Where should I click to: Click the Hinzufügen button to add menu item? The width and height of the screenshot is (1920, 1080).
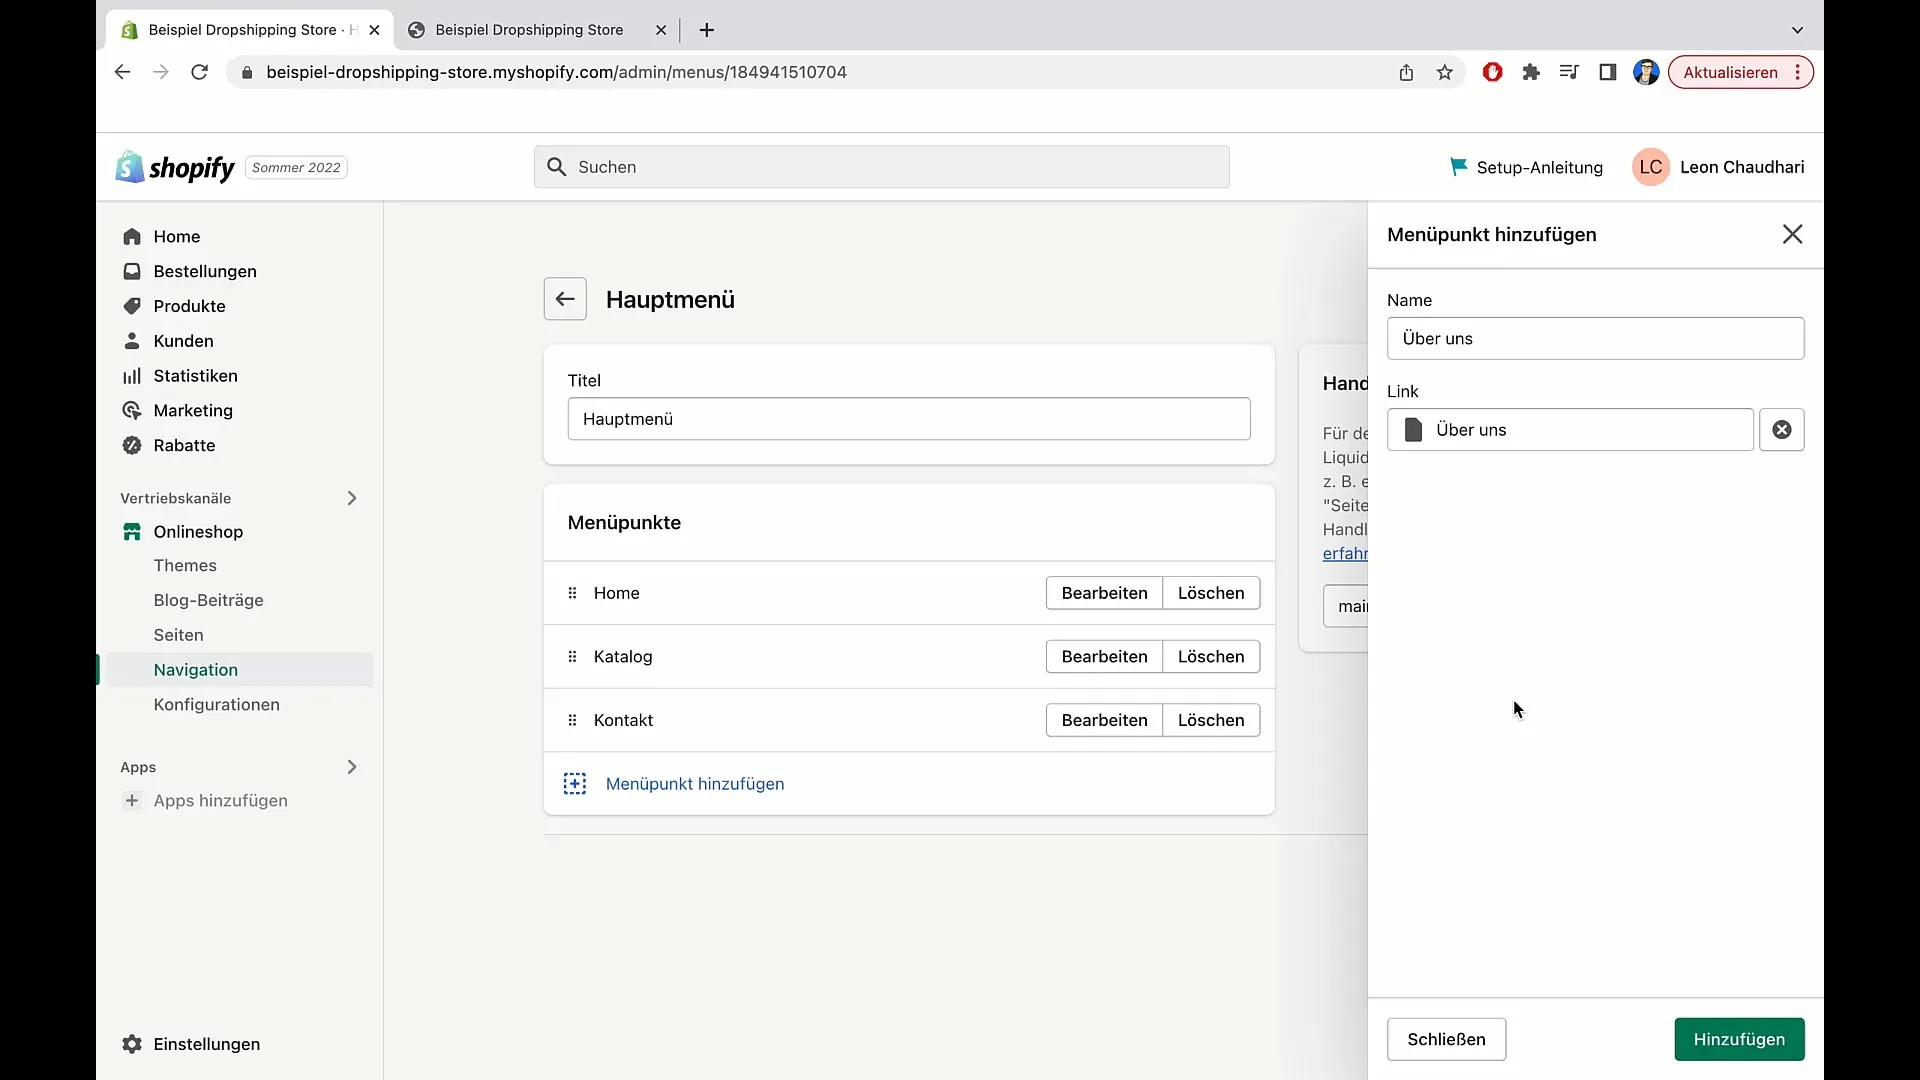[x=1739, y=1039]
